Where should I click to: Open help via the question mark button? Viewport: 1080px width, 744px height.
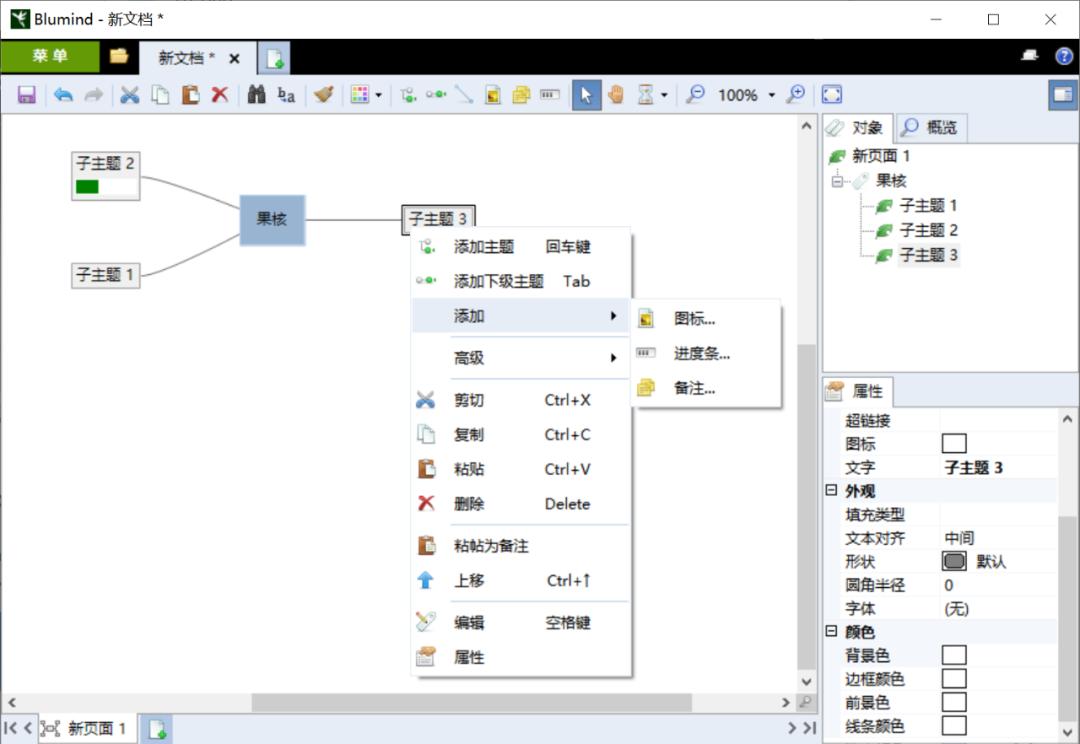(1063, 57)
